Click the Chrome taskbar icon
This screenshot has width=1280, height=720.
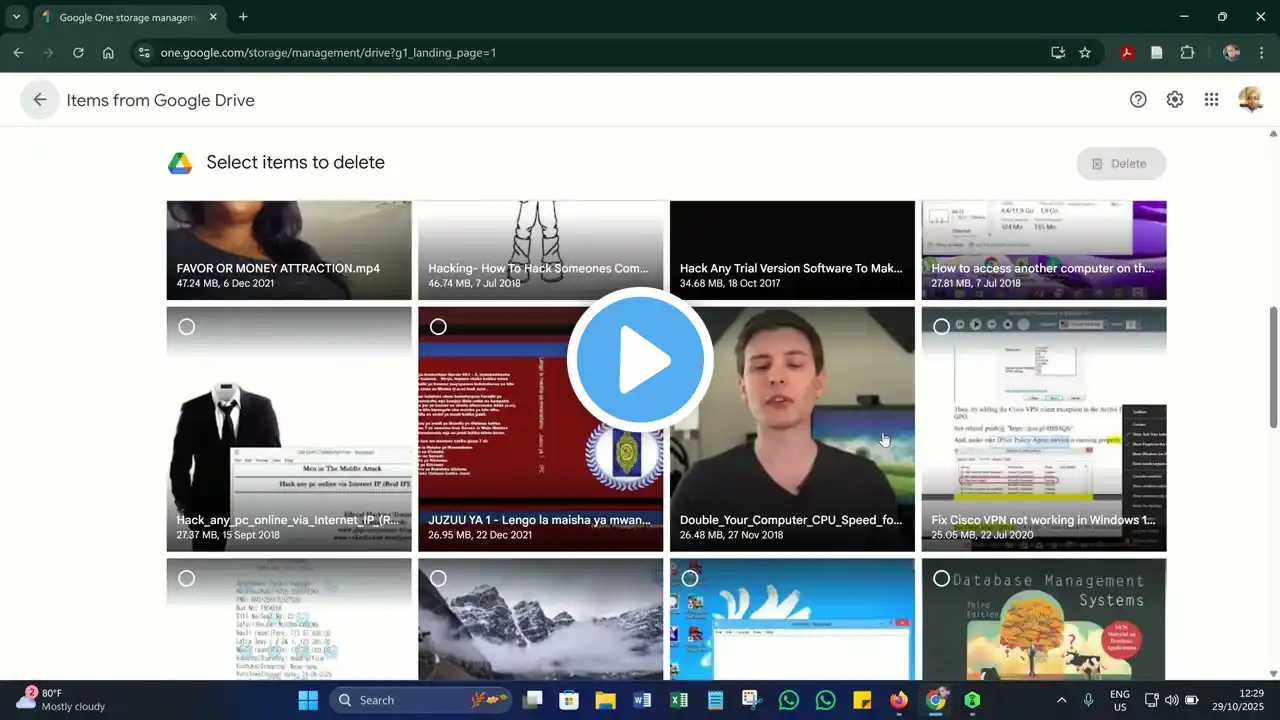[935, 700]
